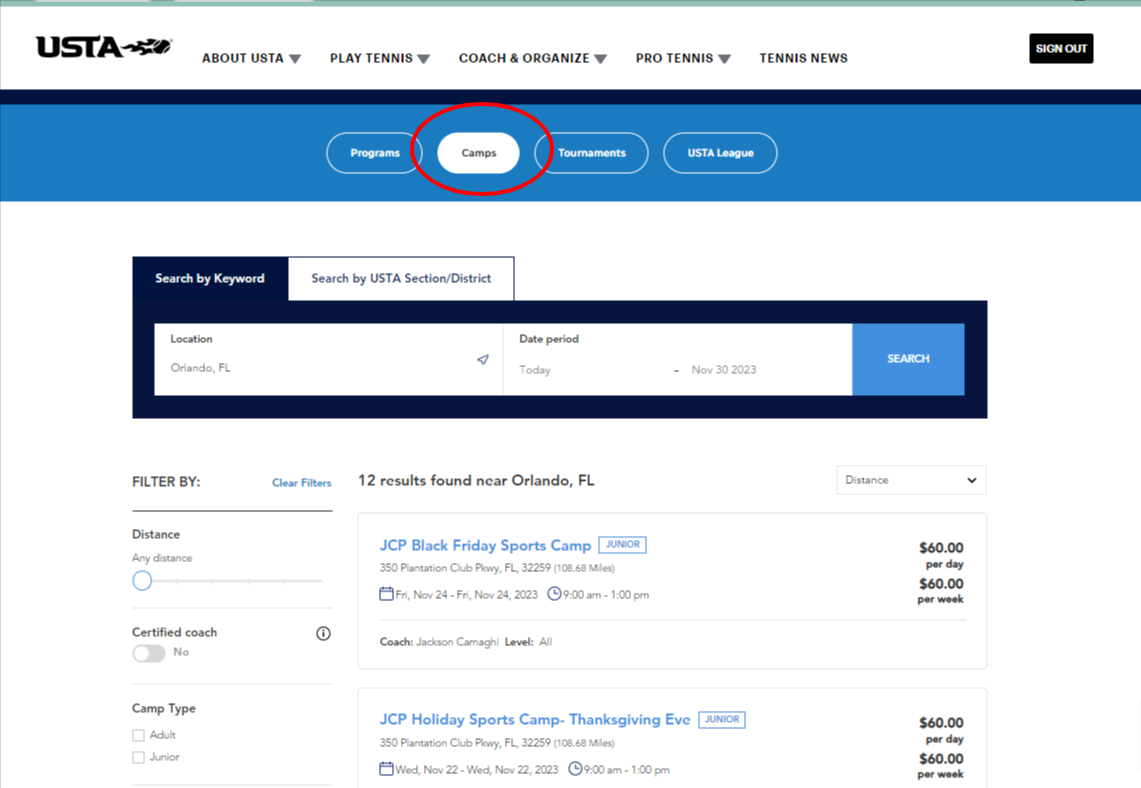
Task: Click JUNIOR badge on Black Friday camp
Action: [x=622, y=544]
